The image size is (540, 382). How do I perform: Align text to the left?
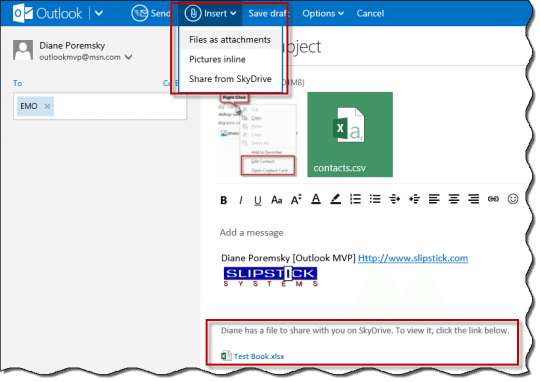coord(434,199)
